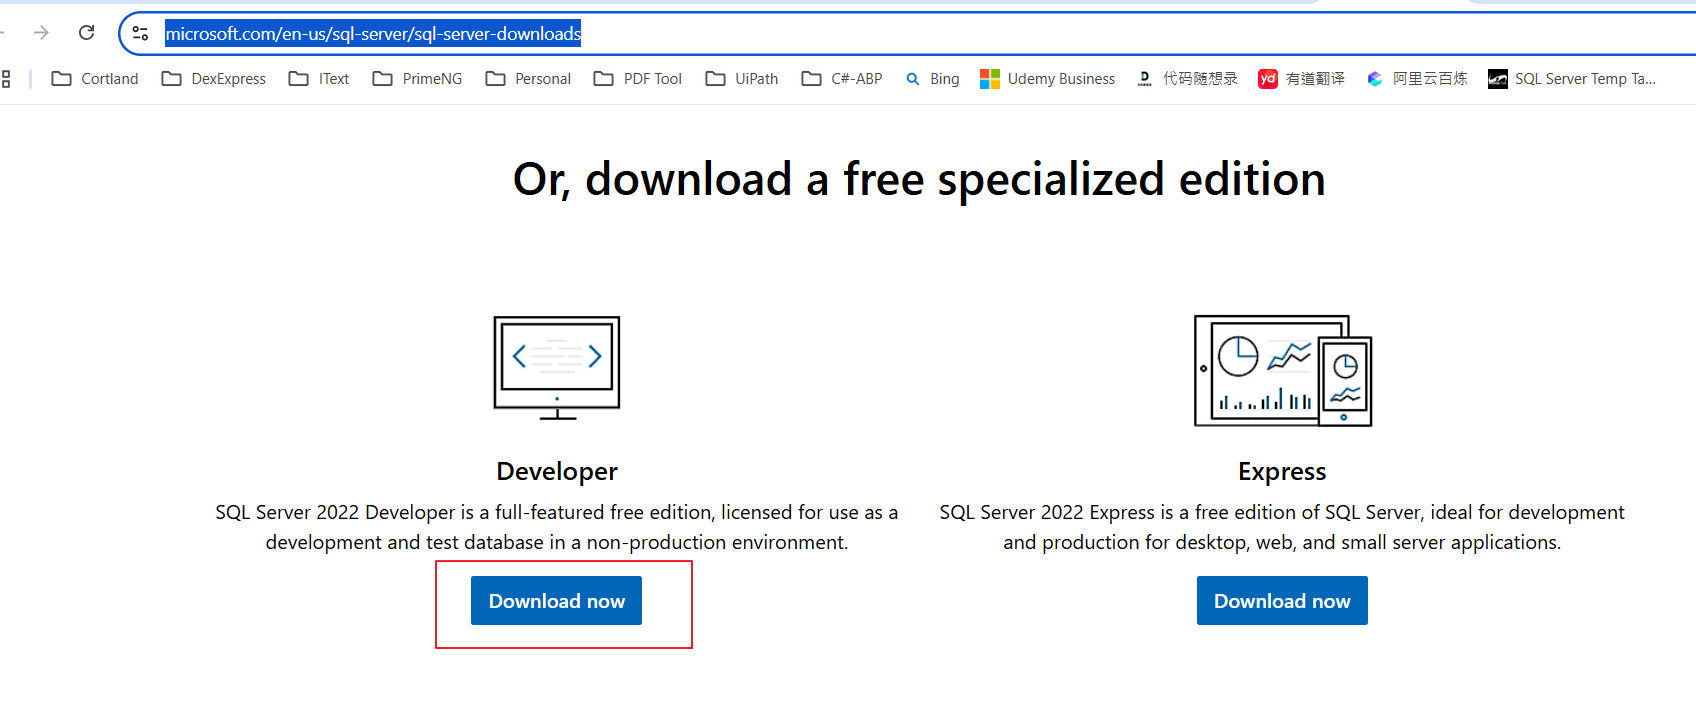Download SQL Server 2022 Developer edition
The image size is (1696, 718).
tap(556, 601)
